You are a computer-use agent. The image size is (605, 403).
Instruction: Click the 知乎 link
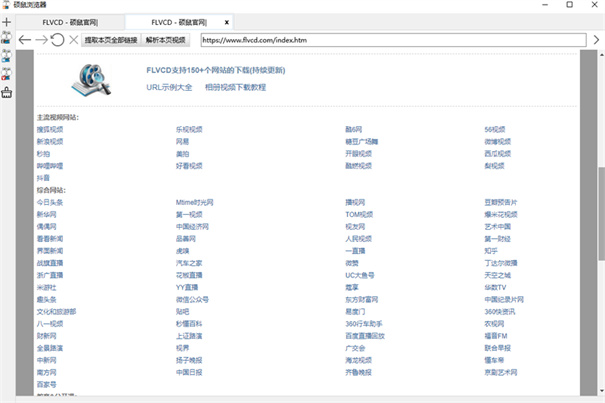point(491,251)
